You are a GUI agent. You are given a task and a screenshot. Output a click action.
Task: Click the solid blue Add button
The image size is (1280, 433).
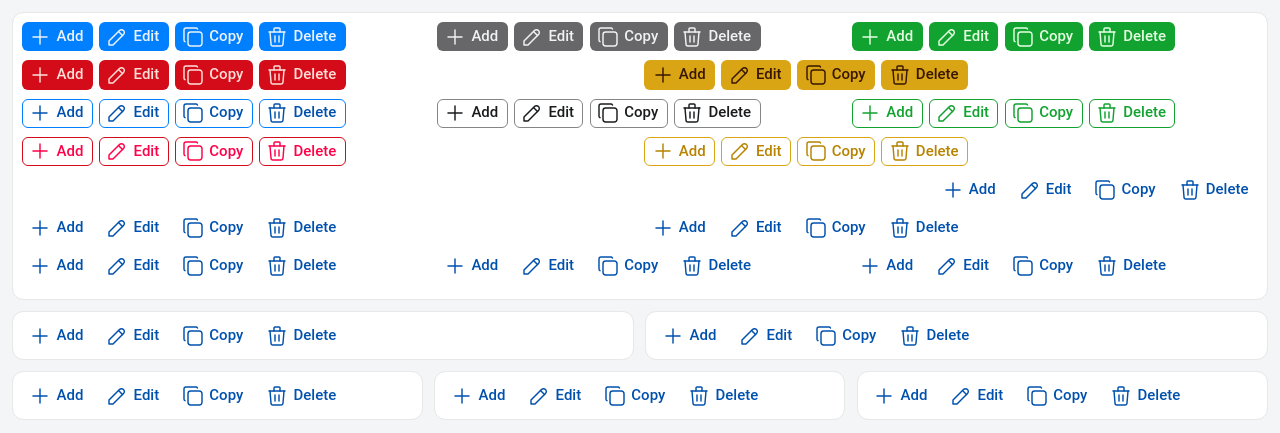tap(57, 37)
